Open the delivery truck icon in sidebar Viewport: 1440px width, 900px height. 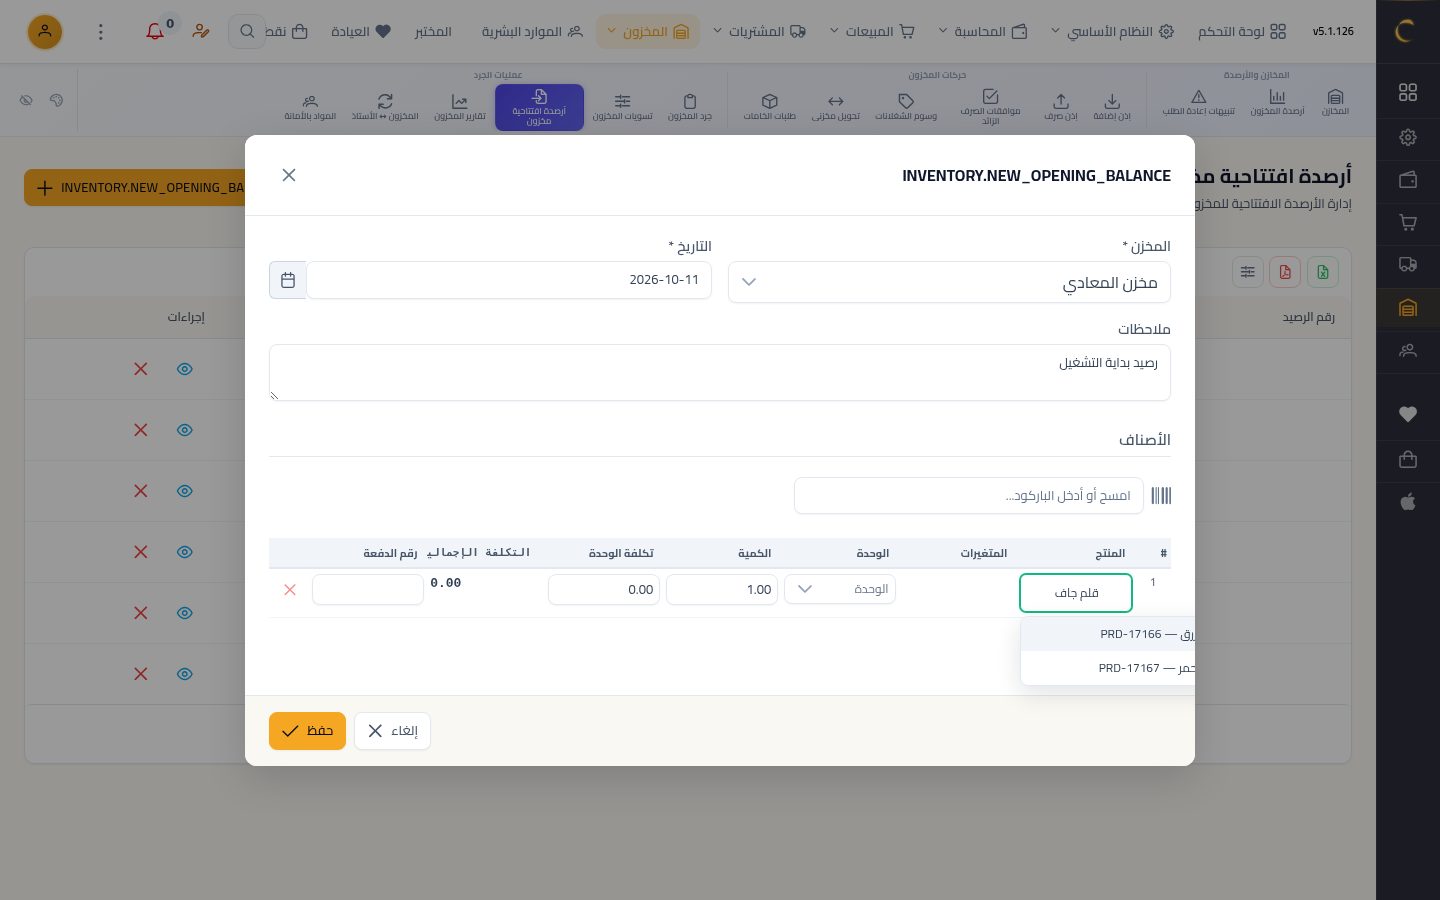[1408, 265]
